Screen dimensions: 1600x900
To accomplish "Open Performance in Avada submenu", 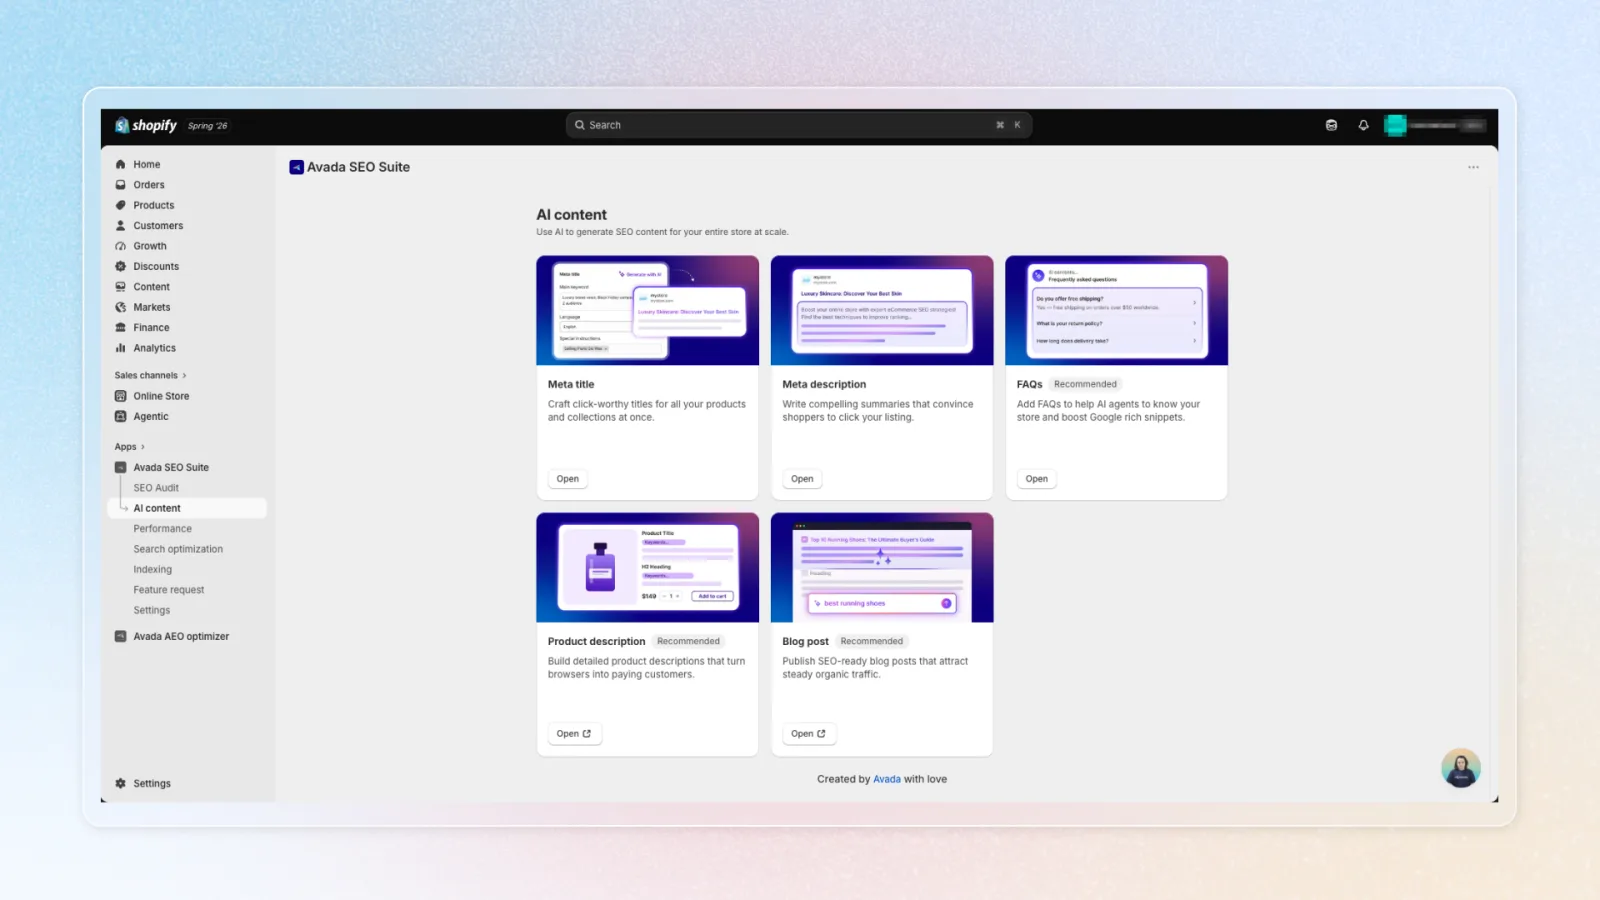I will (x=162, y=529).
